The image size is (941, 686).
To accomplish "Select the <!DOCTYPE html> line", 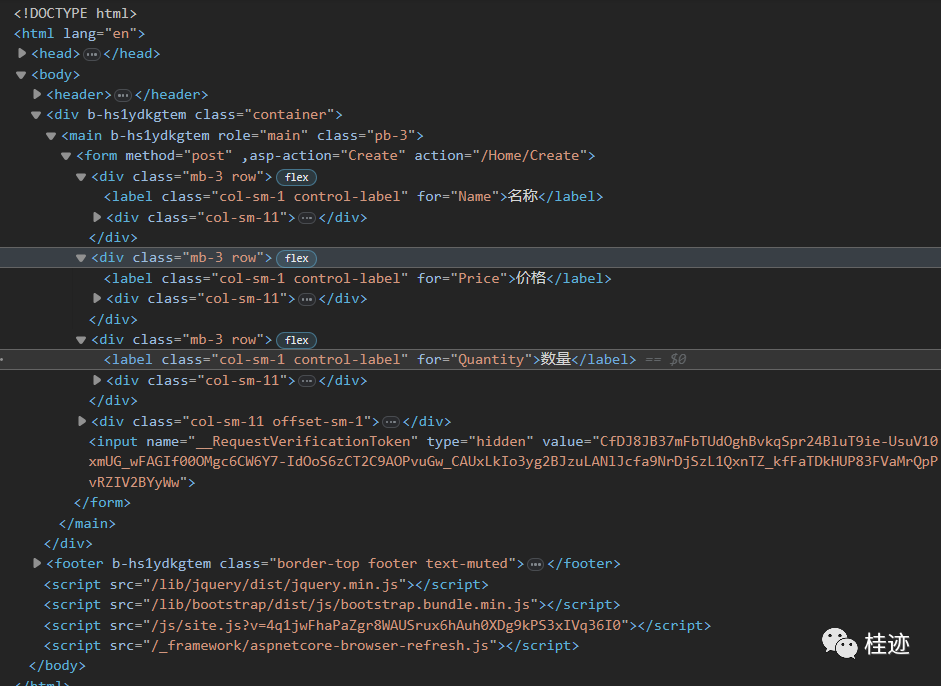I will click(76, 13).
